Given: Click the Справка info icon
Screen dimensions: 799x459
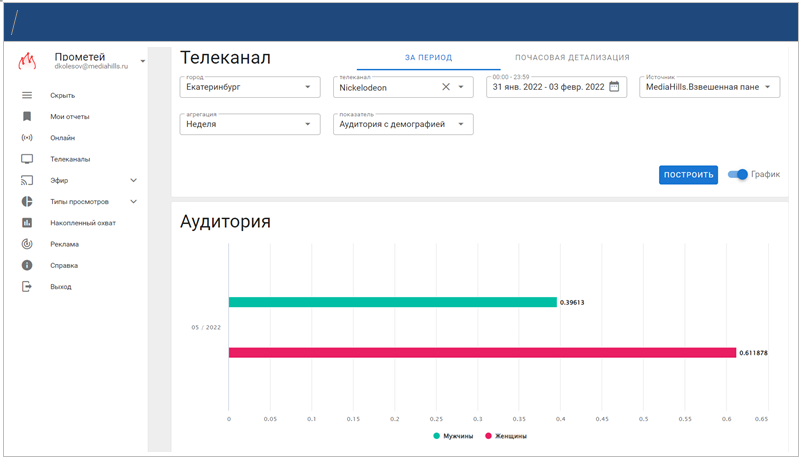Looking at the screenshot, I should click(x=27, y=265).
